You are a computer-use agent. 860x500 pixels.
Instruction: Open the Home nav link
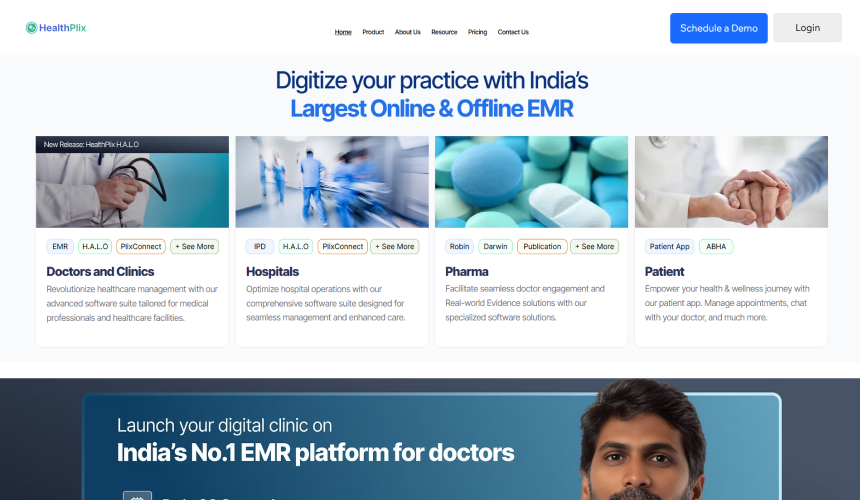point(343,32)
